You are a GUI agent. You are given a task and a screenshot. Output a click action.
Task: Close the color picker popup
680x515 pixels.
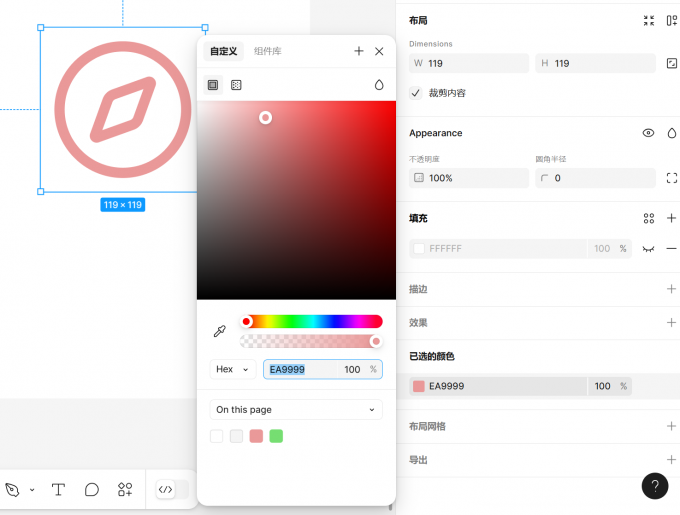[x=379, y=52]
